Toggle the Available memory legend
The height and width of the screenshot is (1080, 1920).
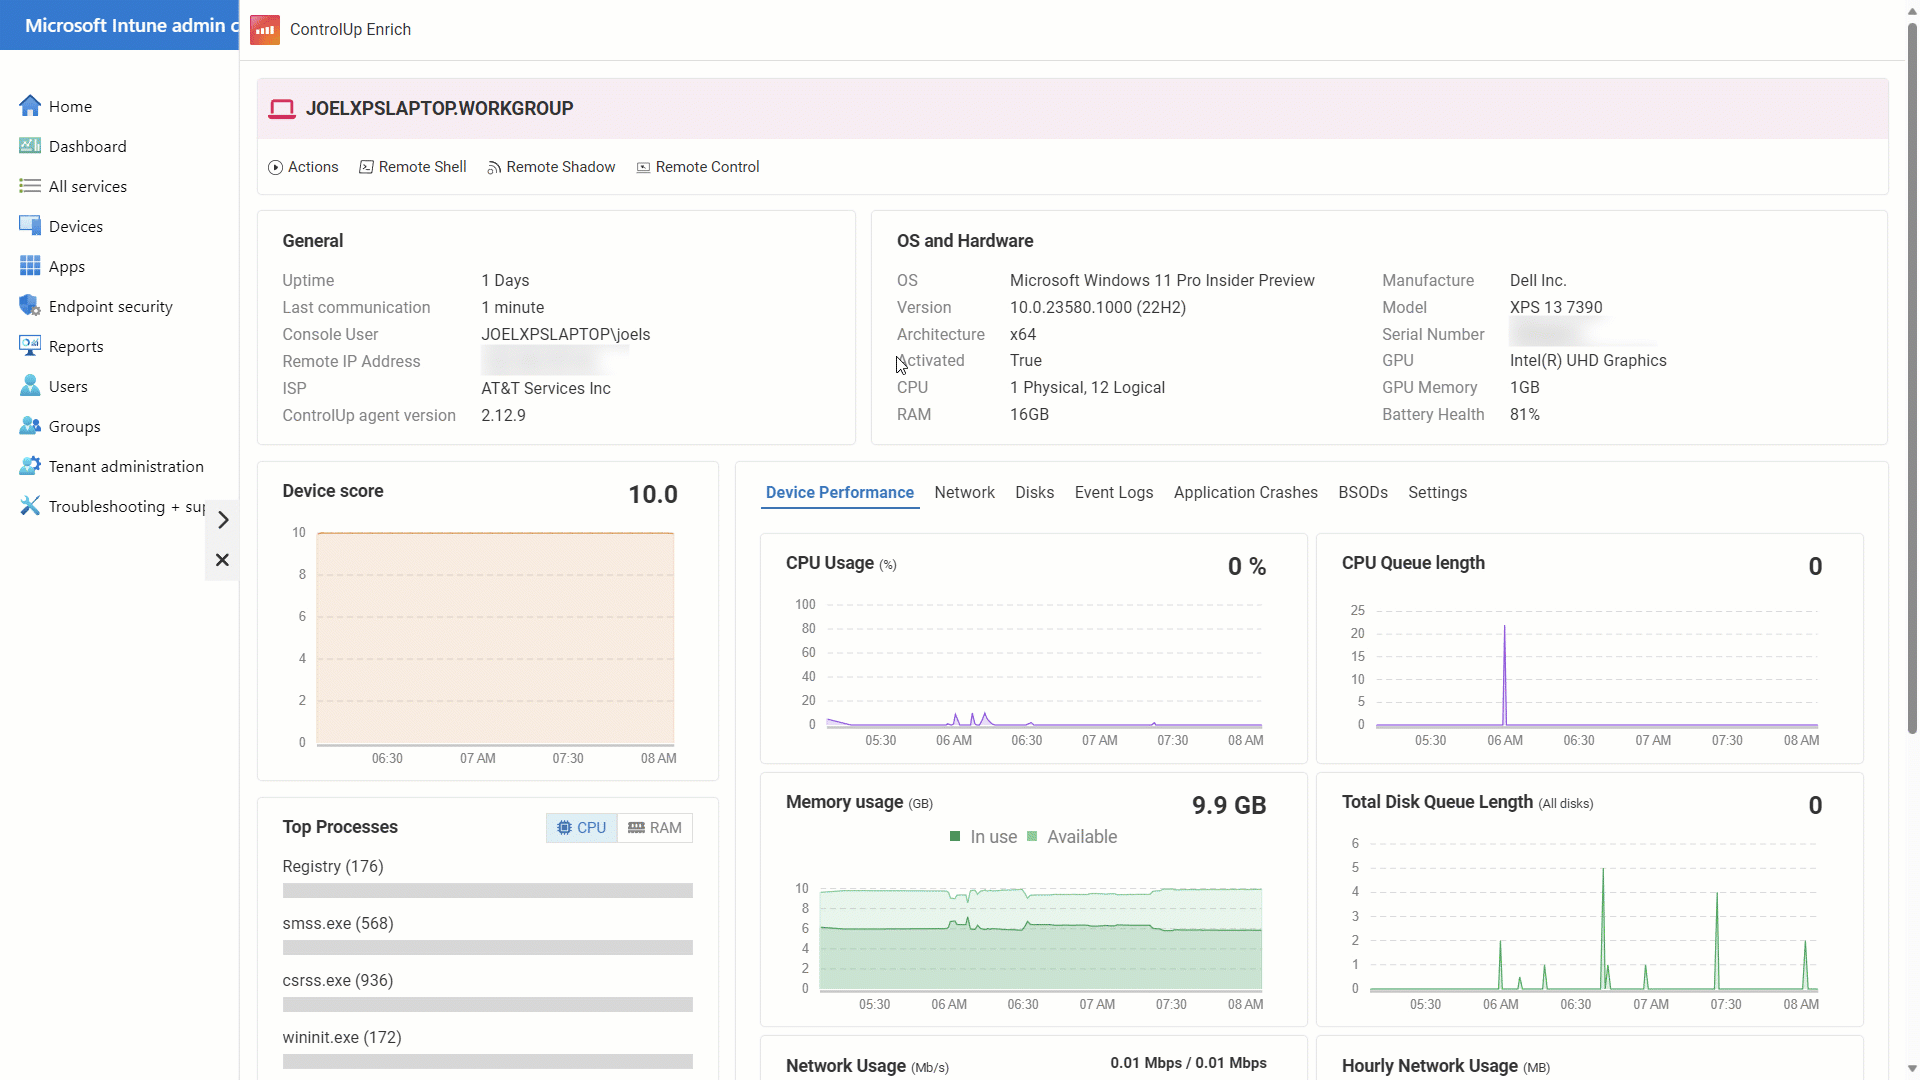[1072, 837]
